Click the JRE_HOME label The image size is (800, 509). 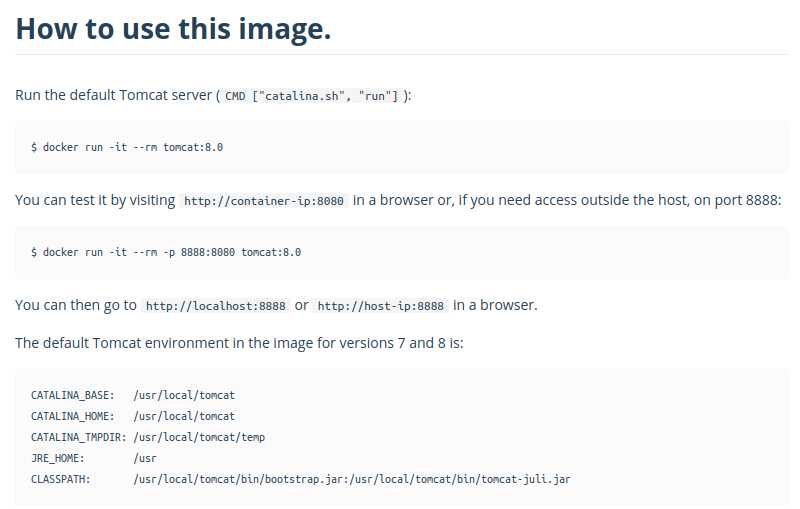58,458
